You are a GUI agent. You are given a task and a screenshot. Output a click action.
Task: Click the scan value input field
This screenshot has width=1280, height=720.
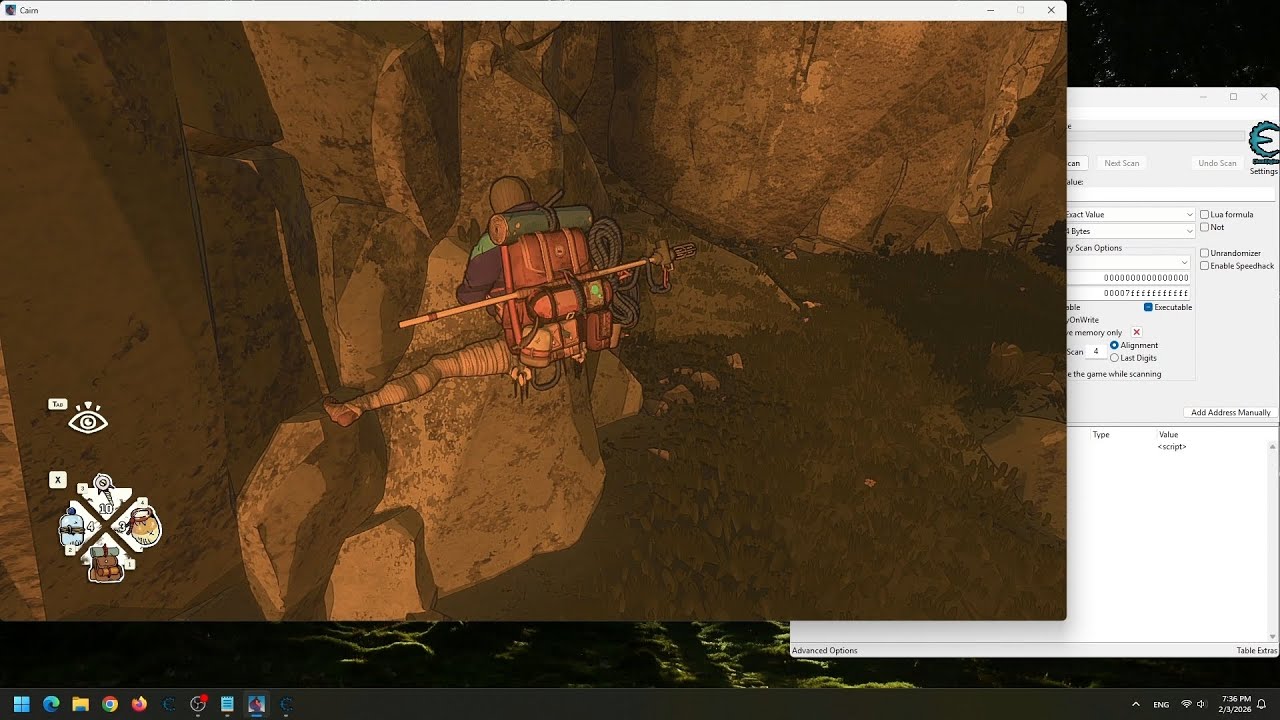point(1171,195)
